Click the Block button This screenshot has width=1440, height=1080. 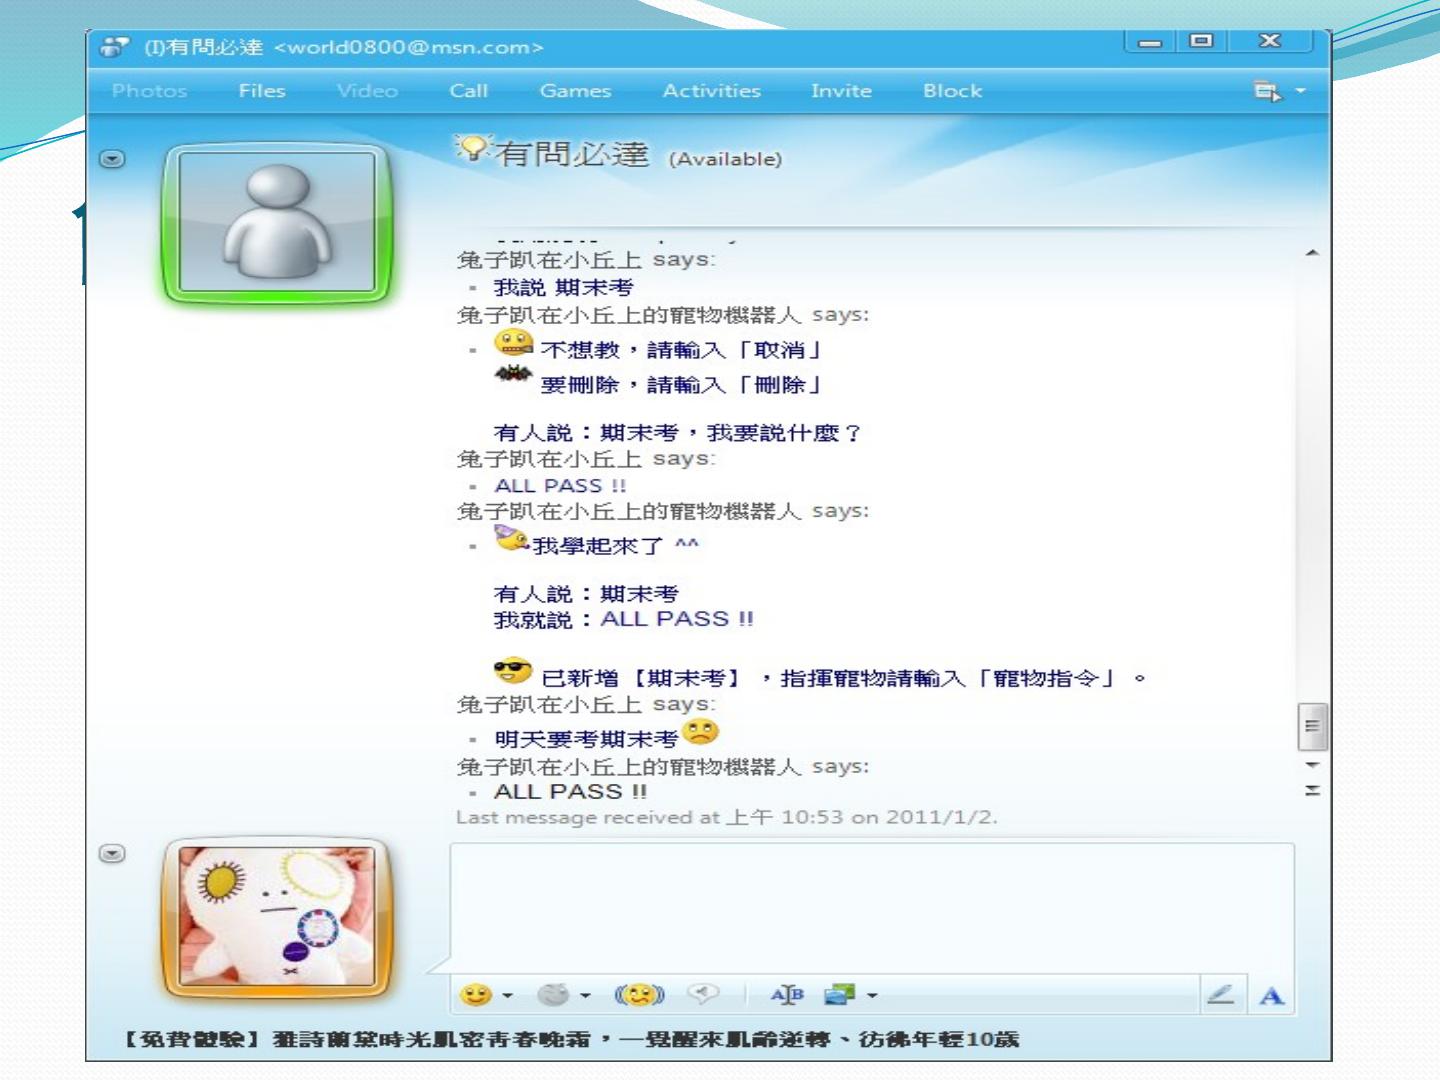pyautogui.click(x=953, y=91)
